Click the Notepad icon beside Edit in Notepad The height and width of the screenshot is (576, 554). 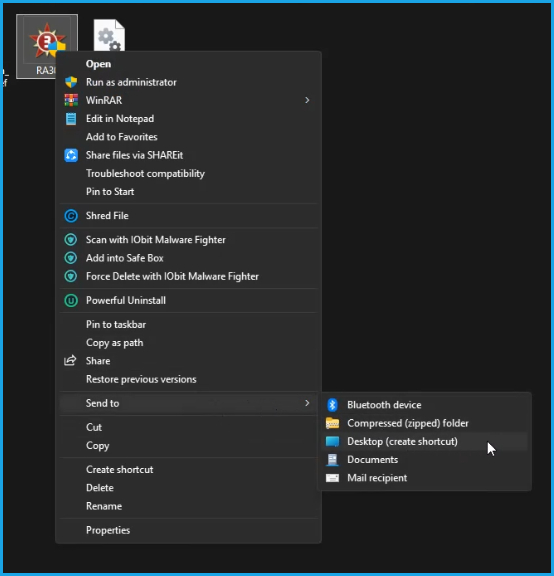pyautogui.click(x=71, y=119)
